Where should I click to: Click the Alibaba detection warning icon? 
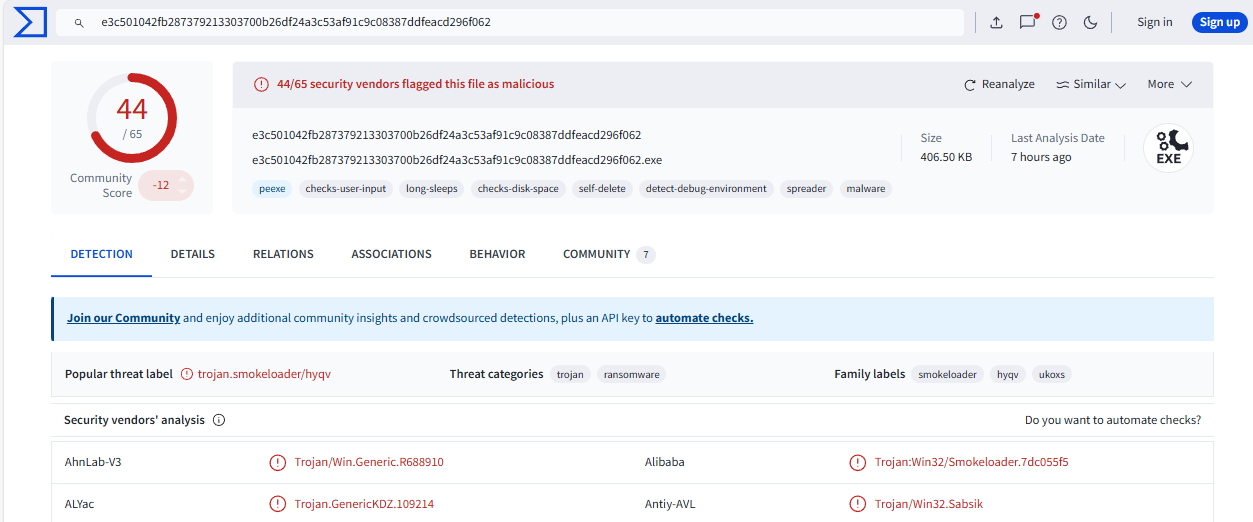coord(857,462)
